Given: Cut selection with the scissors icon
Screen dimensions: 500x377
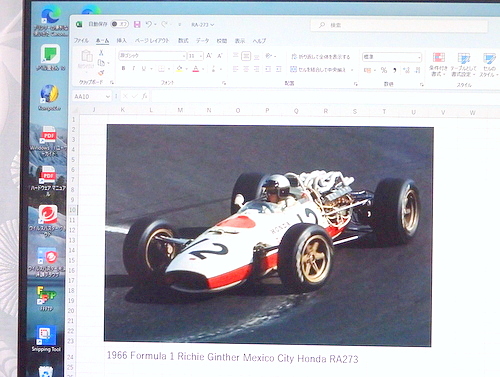Looking at the screenshot, I should pyautogui.click(x=101, y=52).
